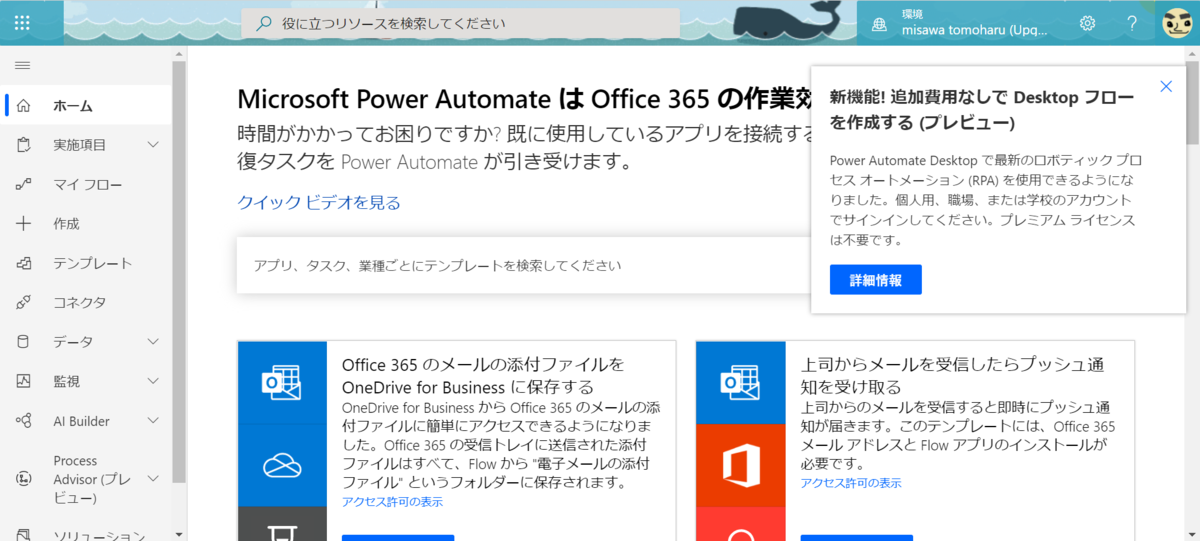The image size is (1200, 541).
Task: Open ソリューション in the sidebar
Action: tap(99, 535)
